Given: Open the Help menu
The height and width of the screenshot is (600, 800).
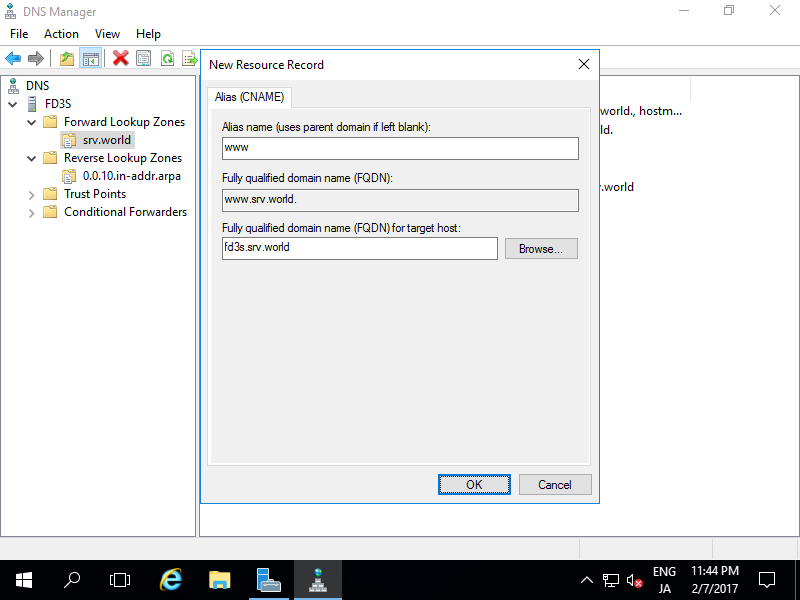Looking at the screenshot, I should 148,33.
